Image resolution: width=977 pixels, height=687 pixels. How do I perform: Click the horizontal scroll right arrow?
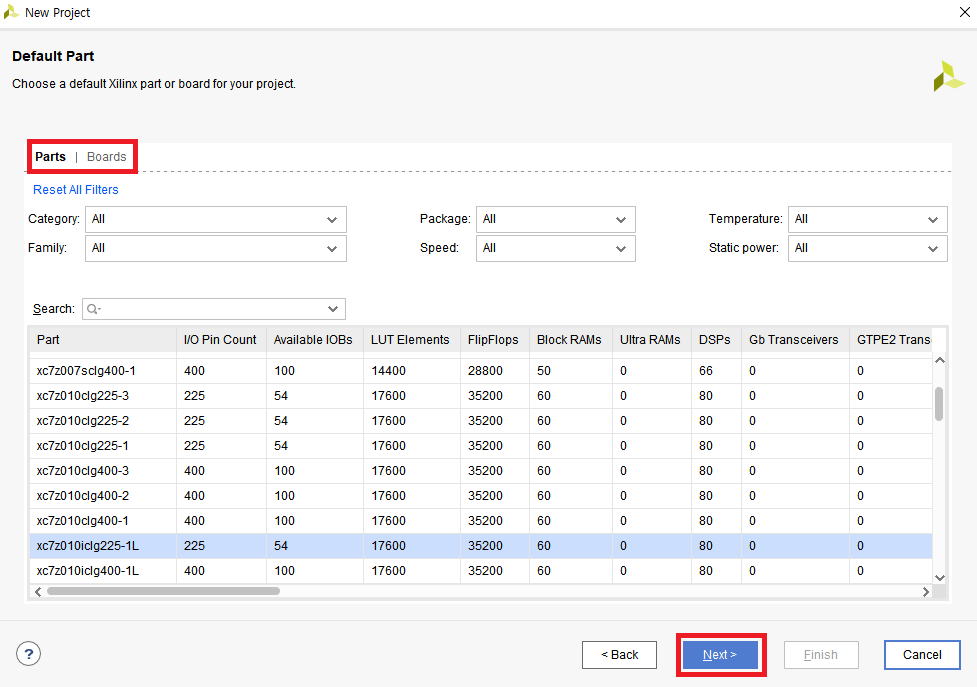click(926, 592)
